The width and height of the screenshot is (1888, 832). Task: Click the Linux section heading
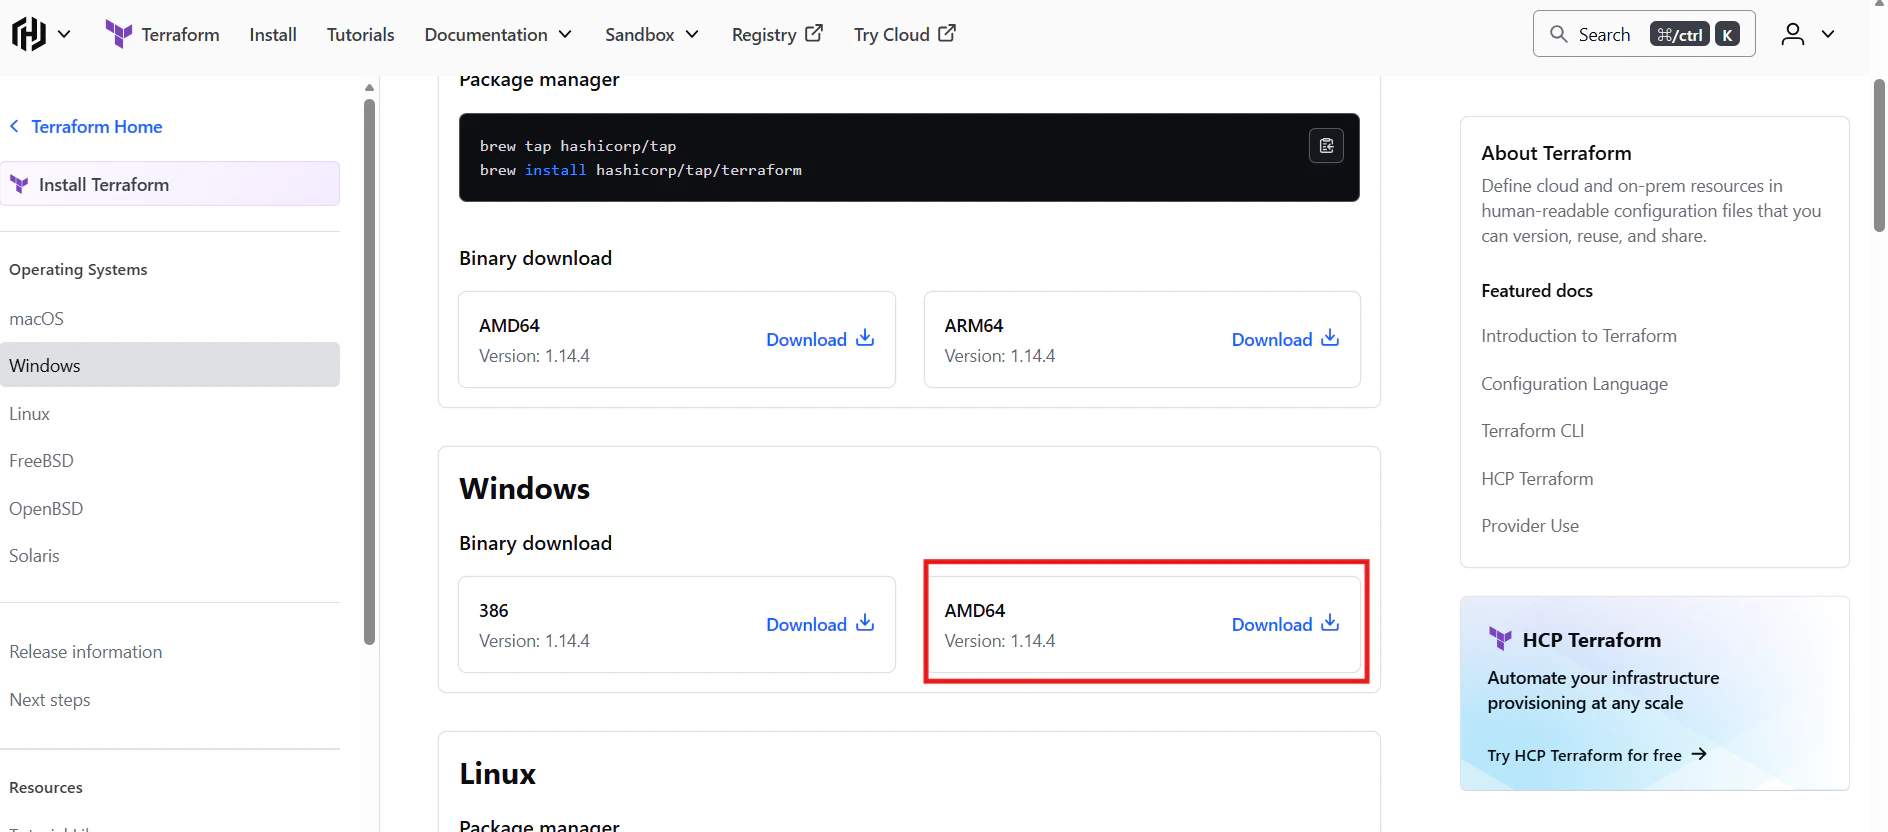(497, 774)
